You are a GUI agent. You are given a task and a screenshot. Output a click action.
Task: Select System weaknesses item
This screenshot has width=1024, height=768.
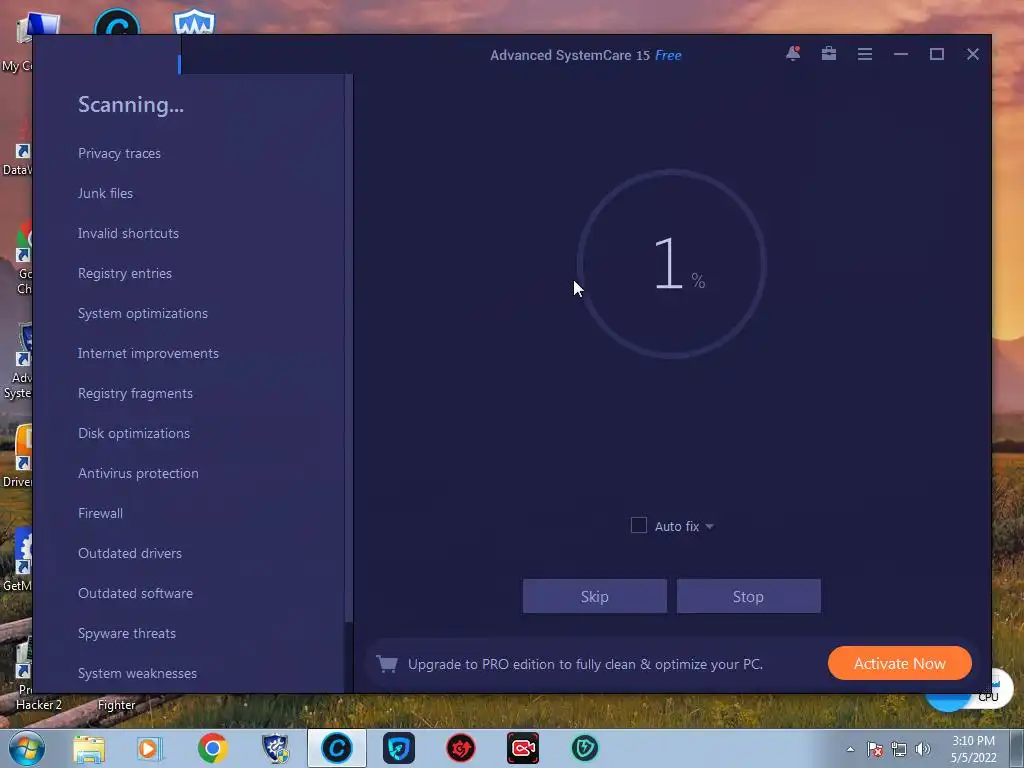point(137,673)
